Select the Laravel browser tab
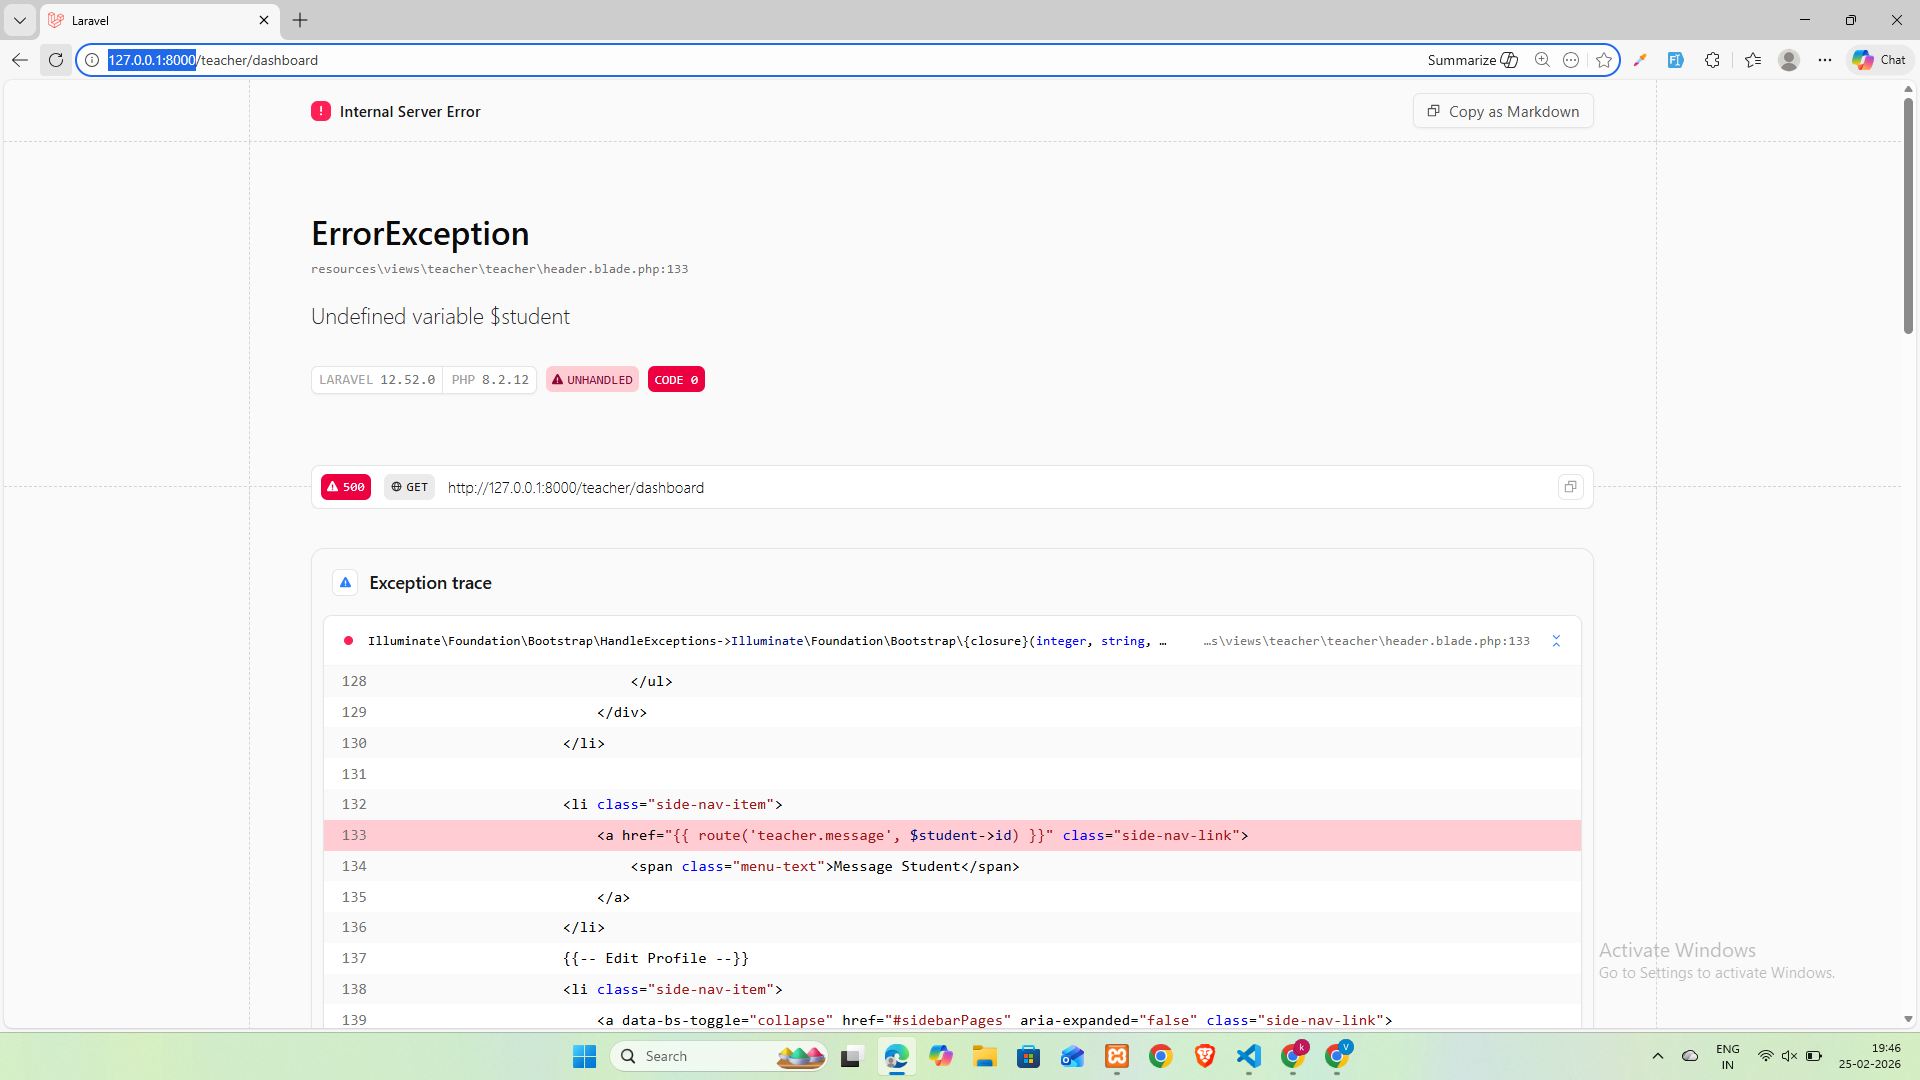This screenshot has height=1080, width=1920. pos(150,20)
